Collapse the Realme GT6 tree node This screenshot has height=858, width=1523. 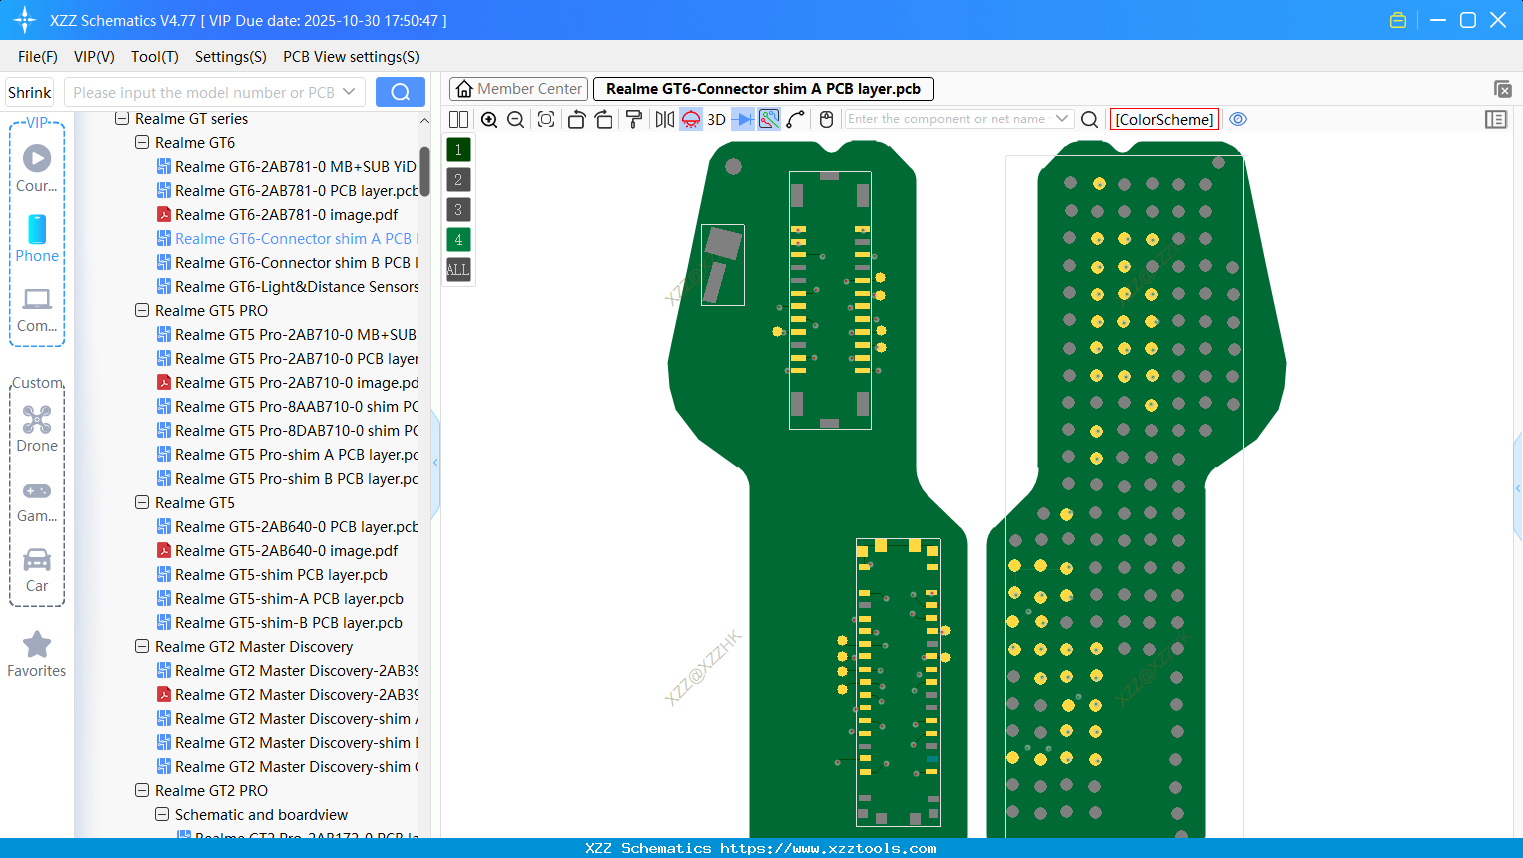click(x=142, y=143)
